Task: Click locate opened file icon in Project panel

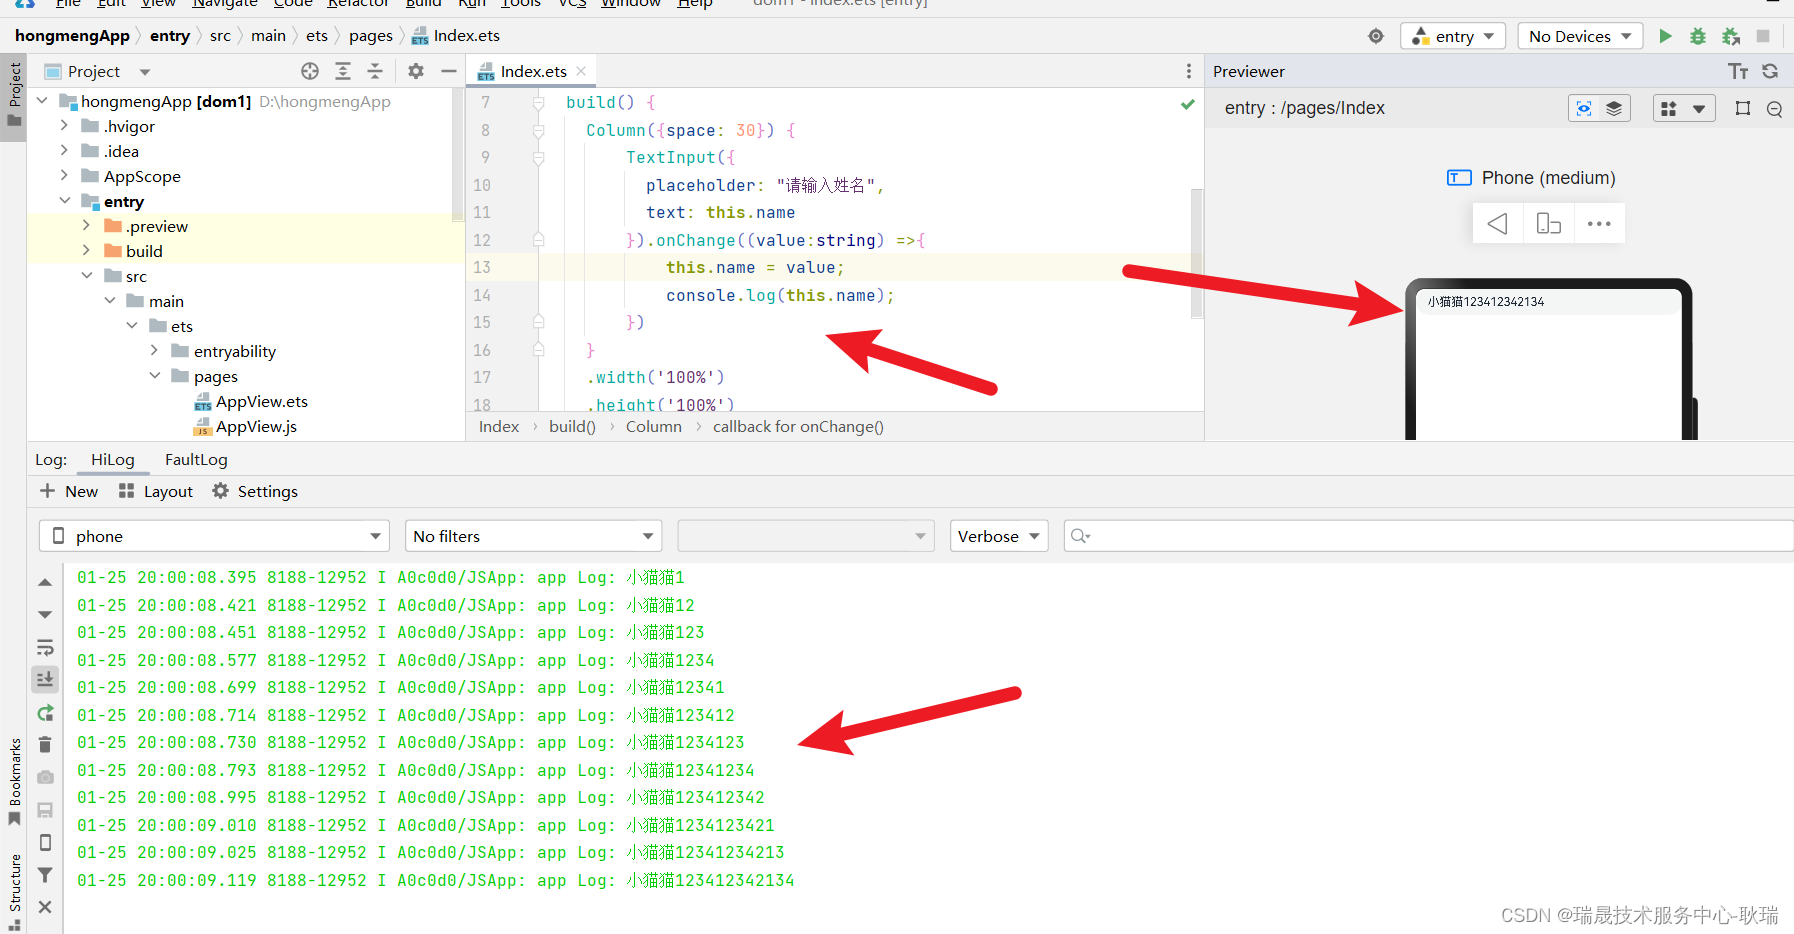Action: 310,71
